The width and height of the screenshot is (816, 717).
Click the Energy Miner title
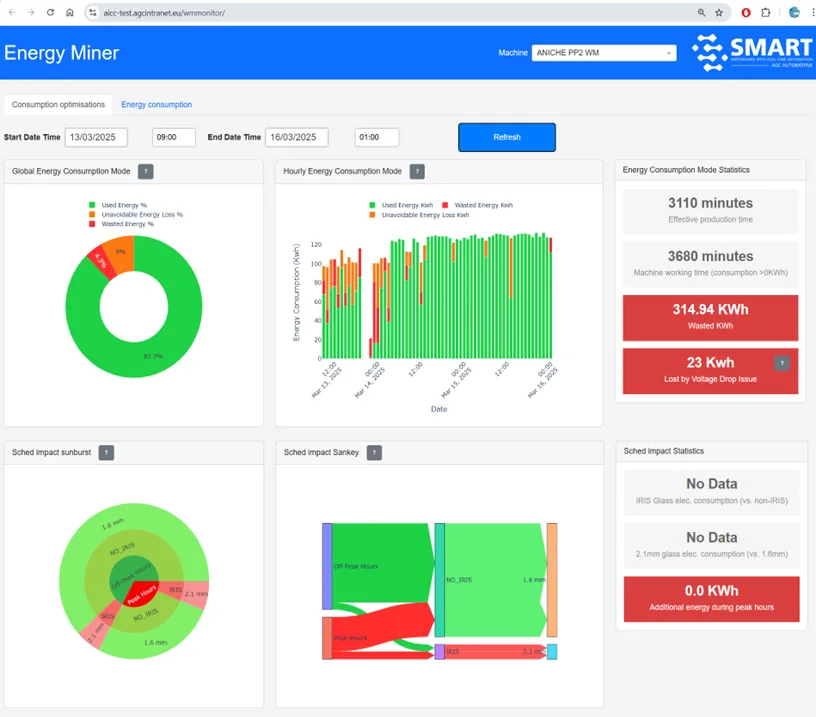click(x=61, y=53)
